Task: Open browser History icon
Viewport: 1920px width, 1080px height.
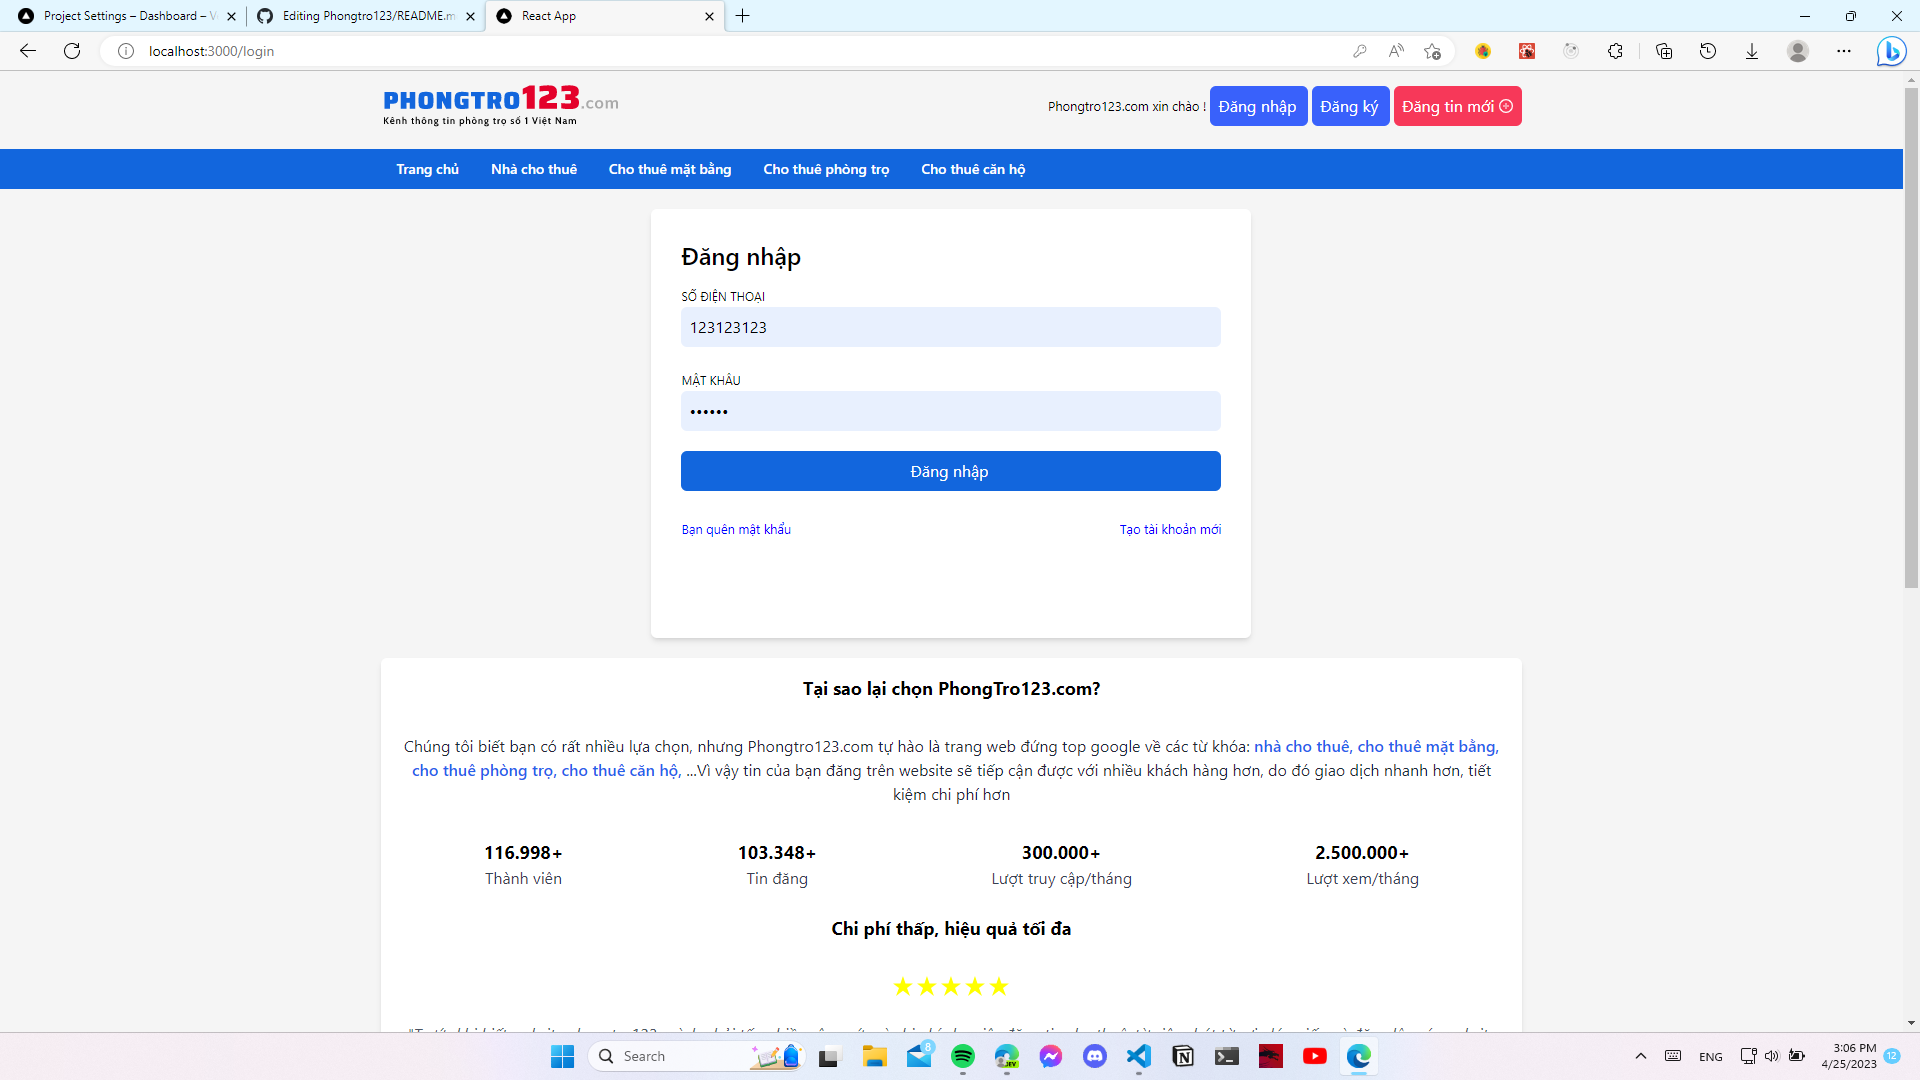Action: point(1708,51)
